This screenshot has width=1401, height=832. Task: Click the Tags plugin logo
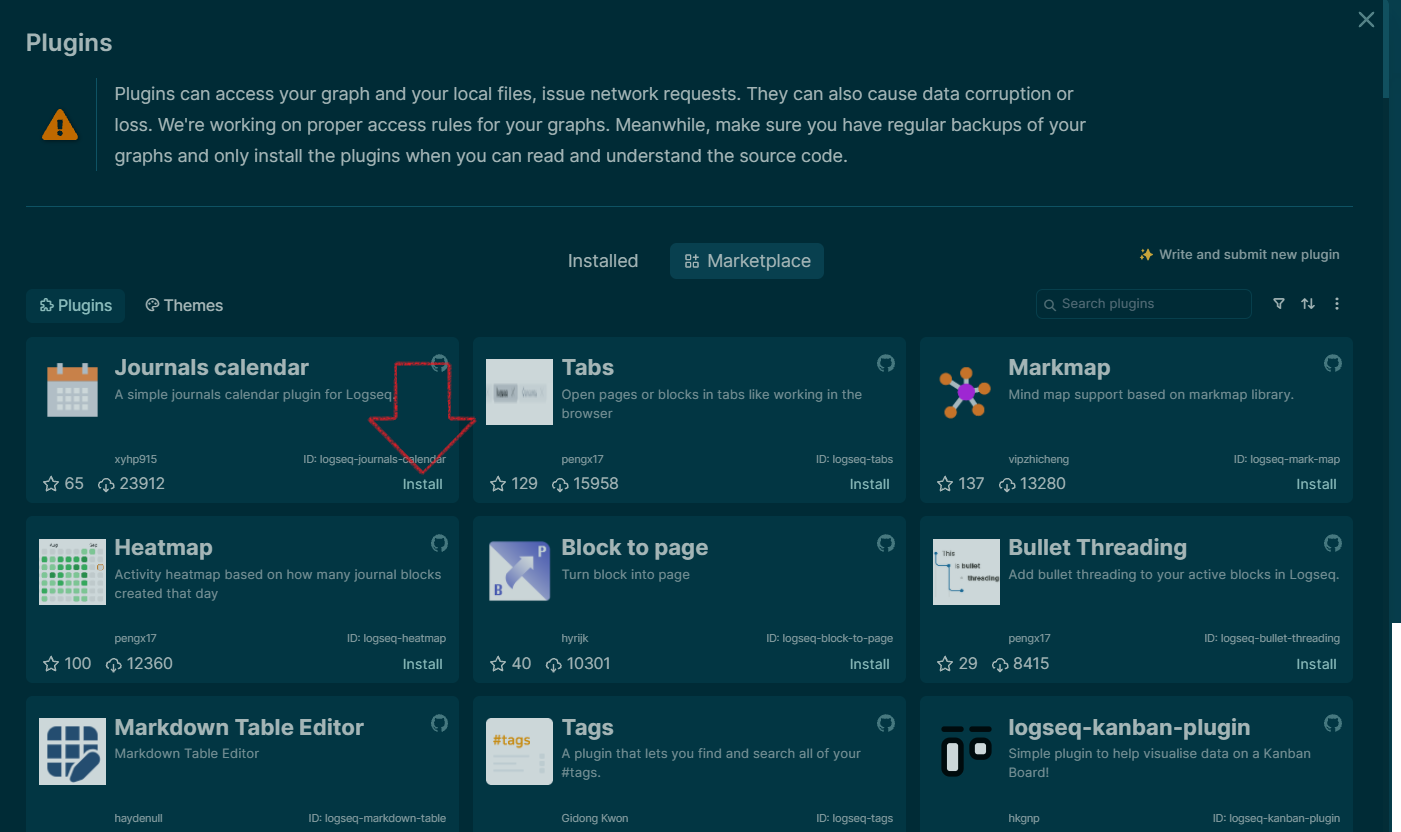pos(519,752)
